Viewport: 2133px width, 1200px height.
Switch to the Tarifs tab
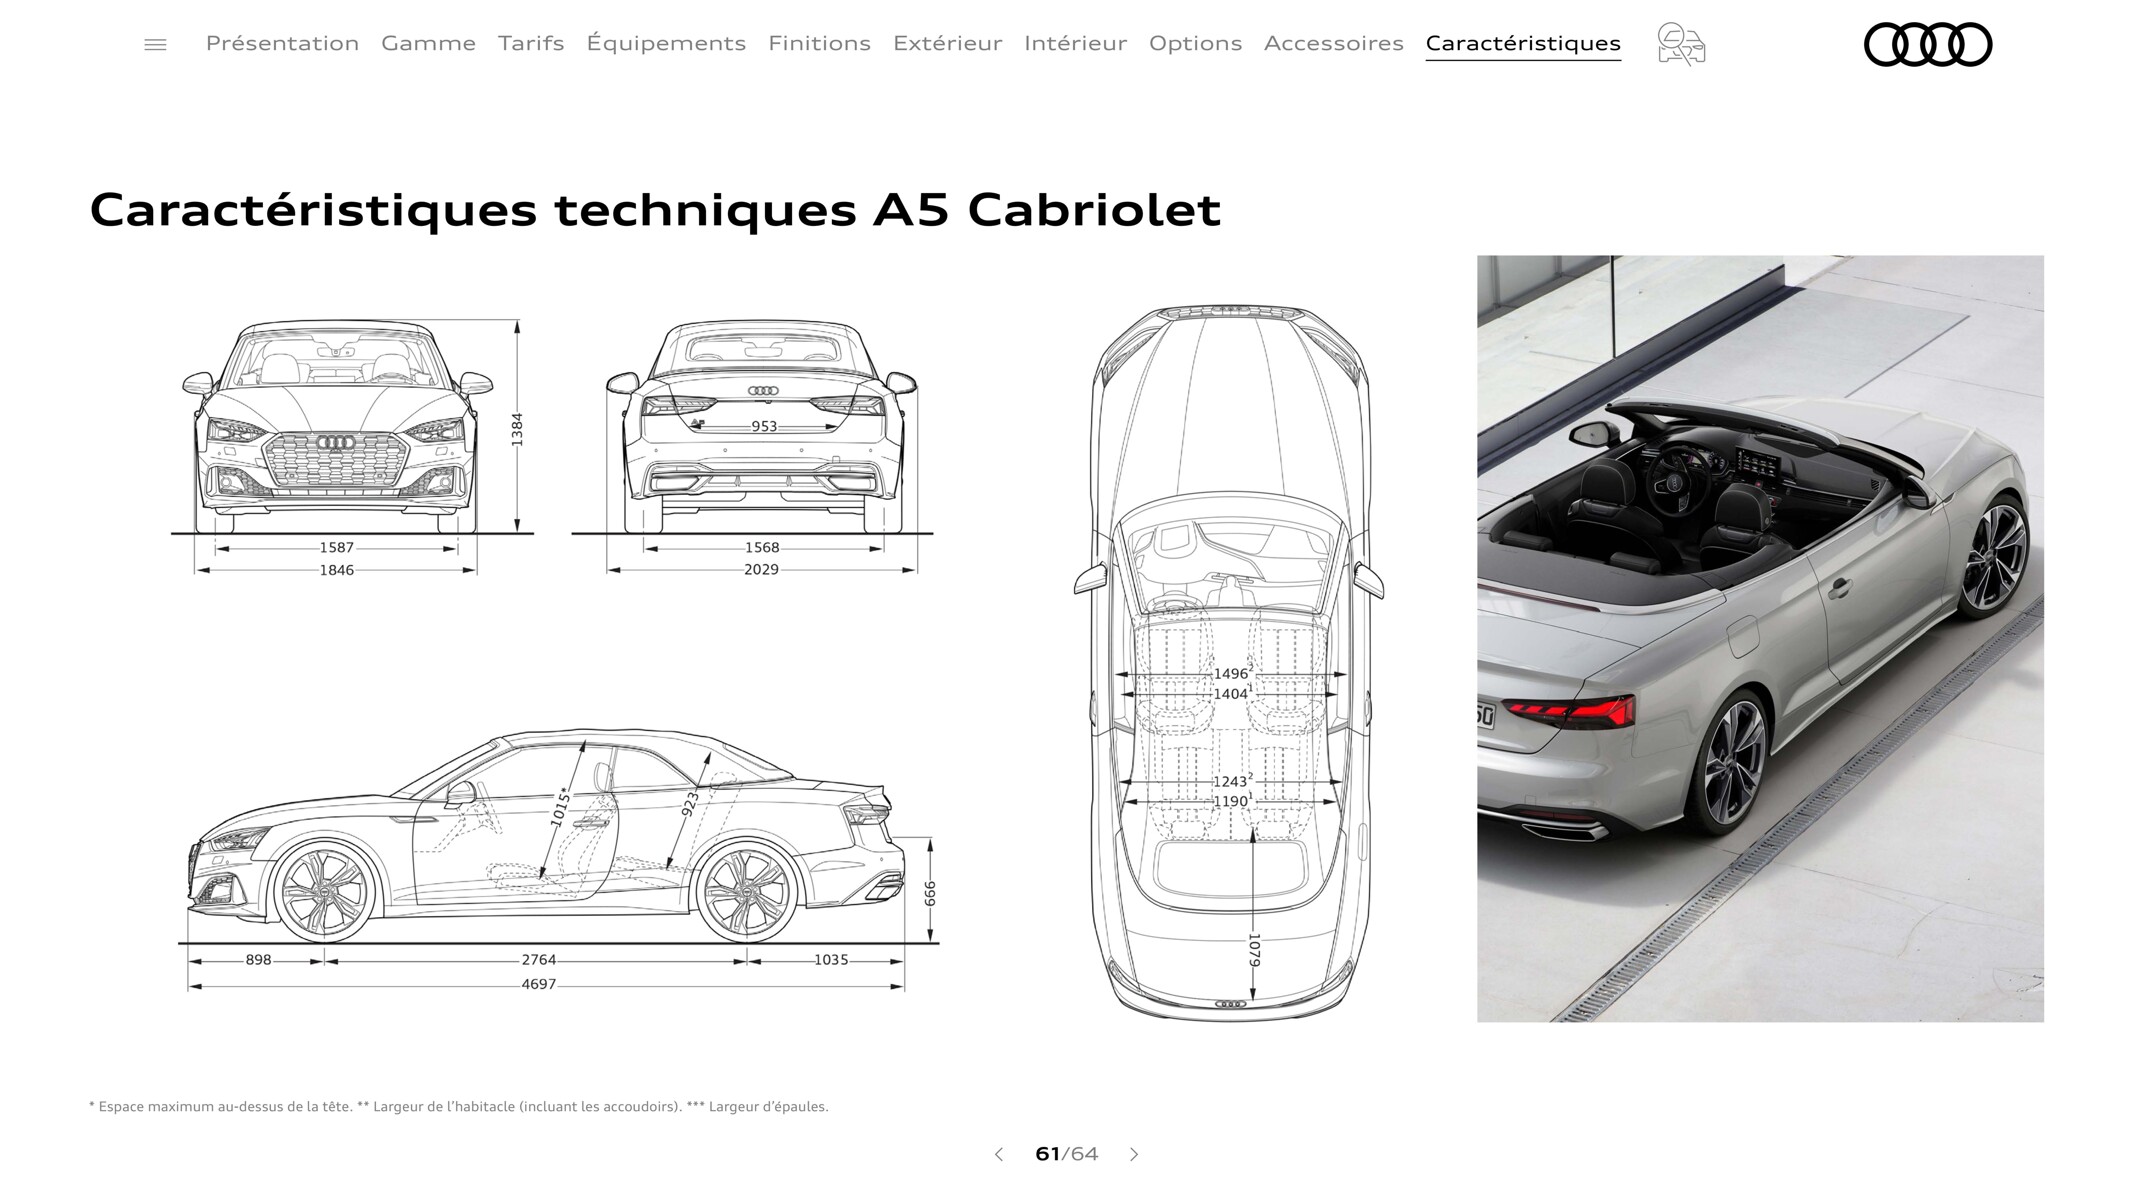(x=531, y=44)
